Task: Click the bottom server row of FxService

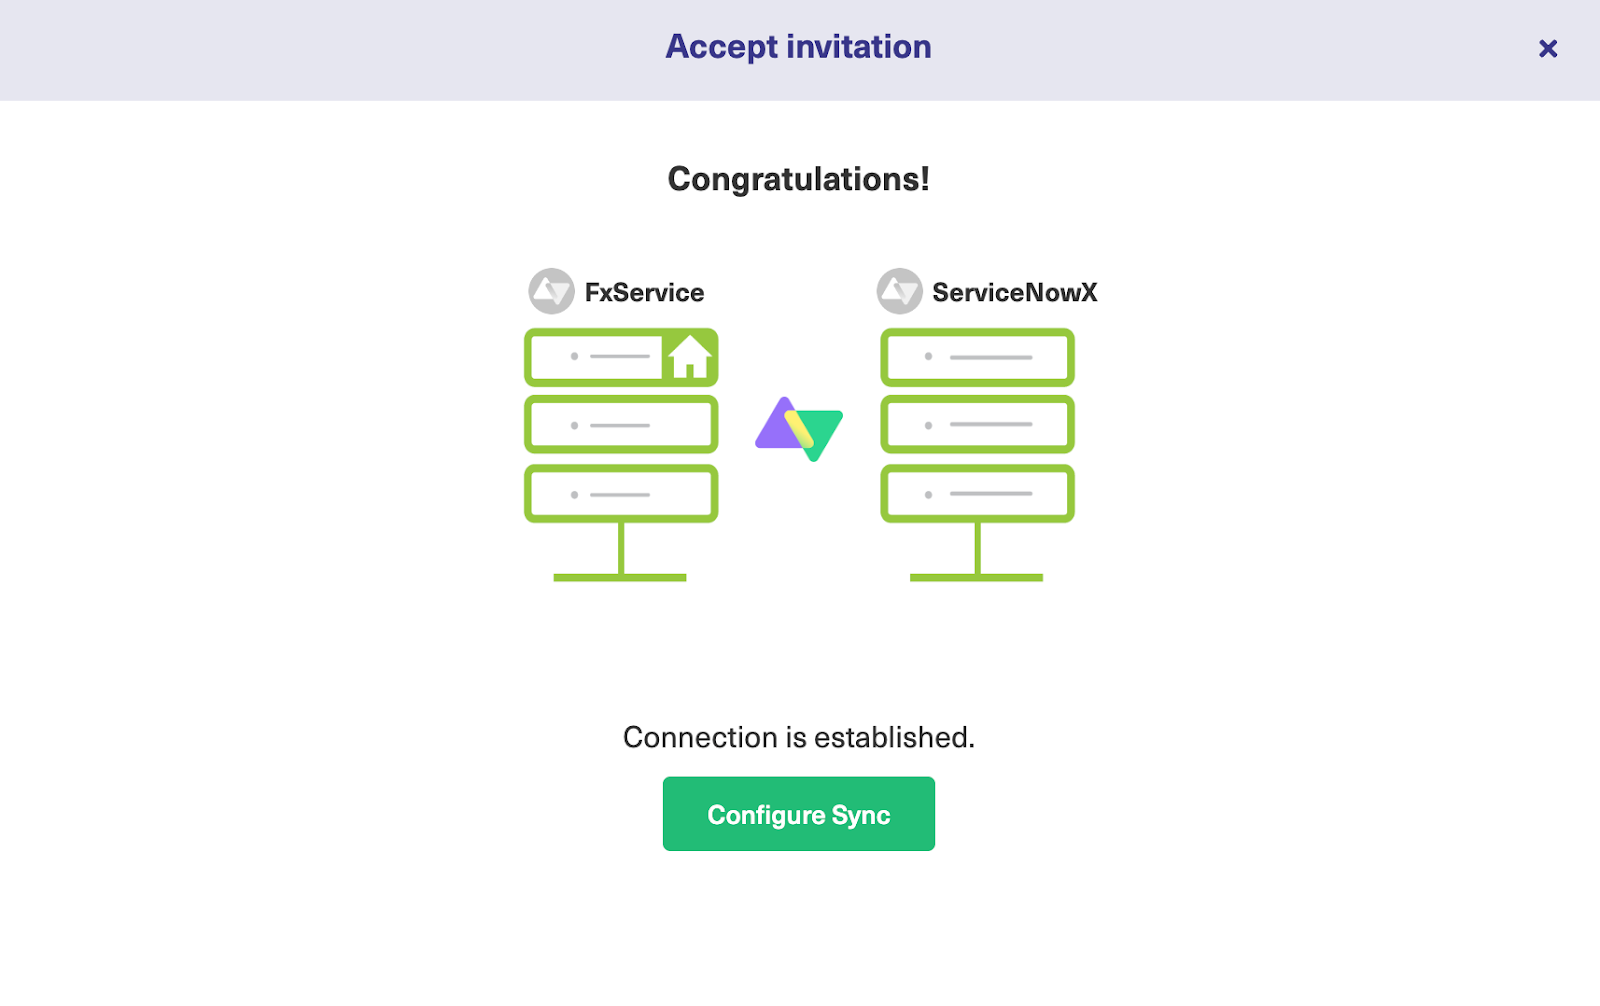Action: (620, 492)
